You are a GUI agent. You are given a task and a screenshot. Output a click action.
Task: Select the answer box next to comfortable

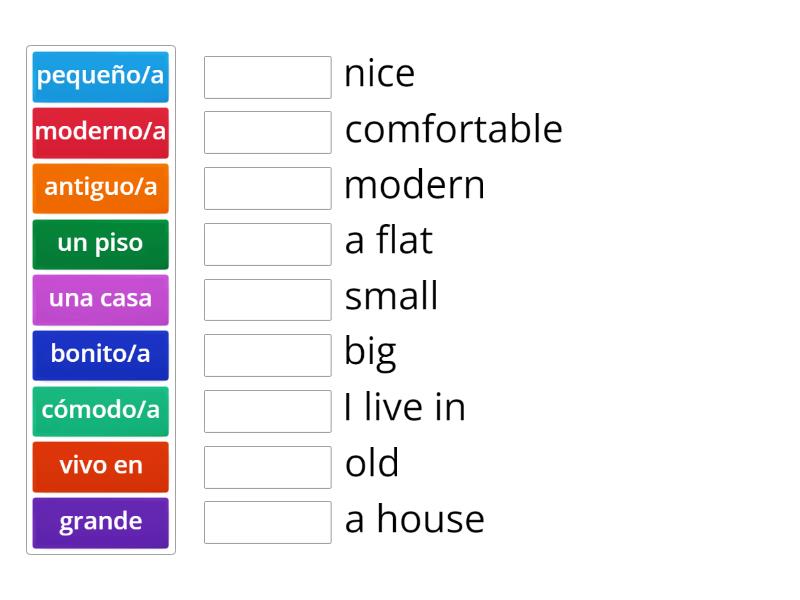[x=267, y=132]
